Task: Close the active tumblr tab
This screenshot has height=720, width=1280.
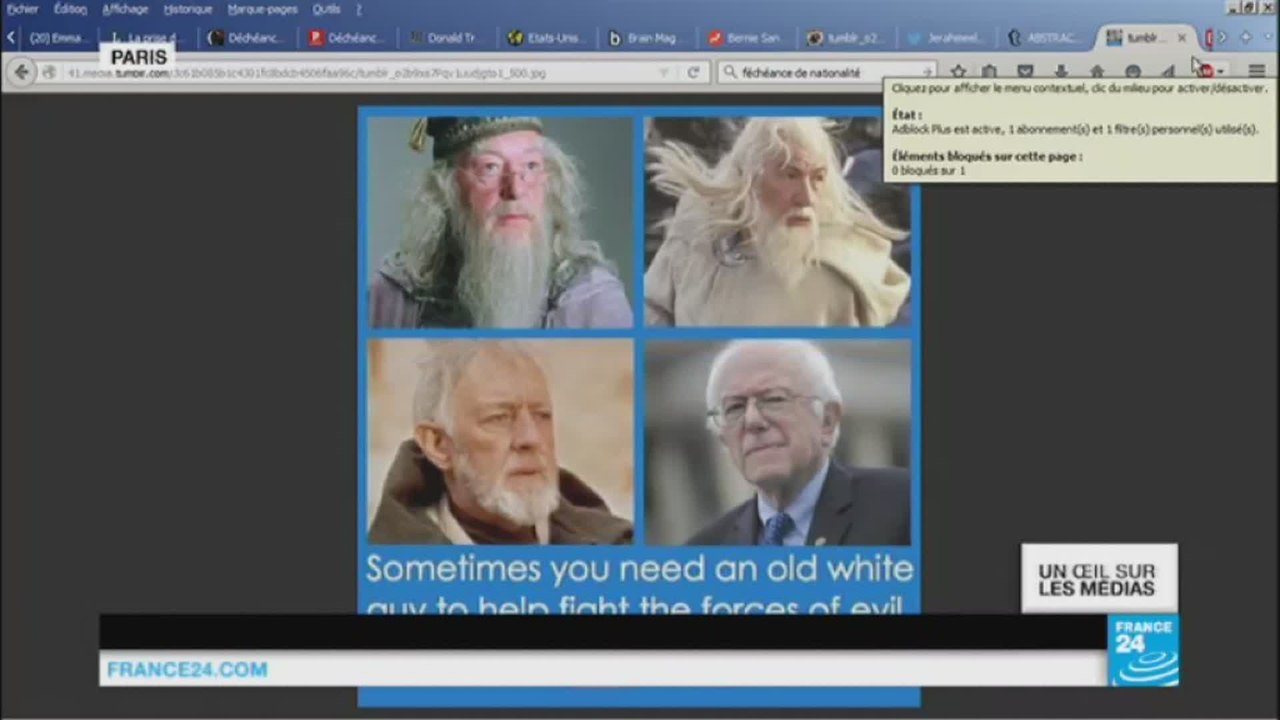Action: point(1182,38)
